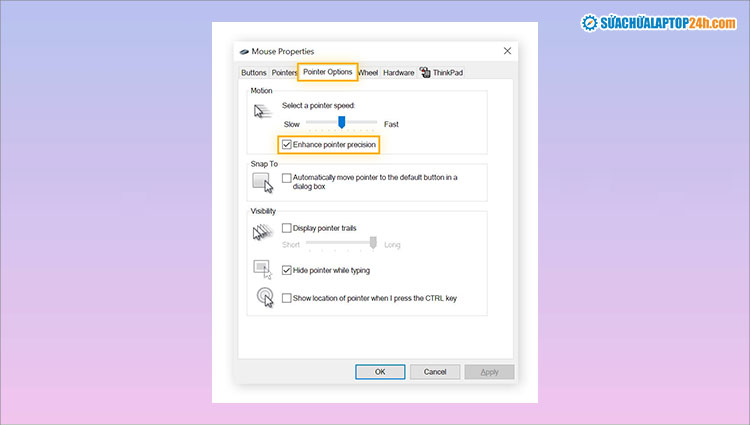Click the hide pointer while typing icon
The height and width of the screenshot is (425, 750).
tap(263, 269)
